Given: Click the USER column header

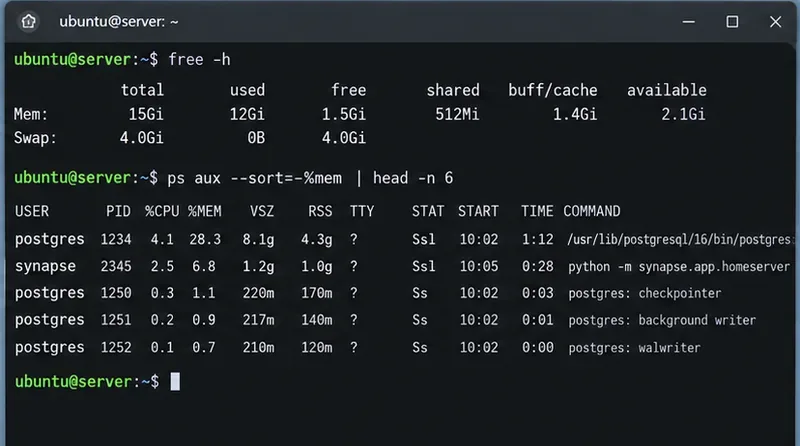Looking at the screenshot, I should 32,211.
